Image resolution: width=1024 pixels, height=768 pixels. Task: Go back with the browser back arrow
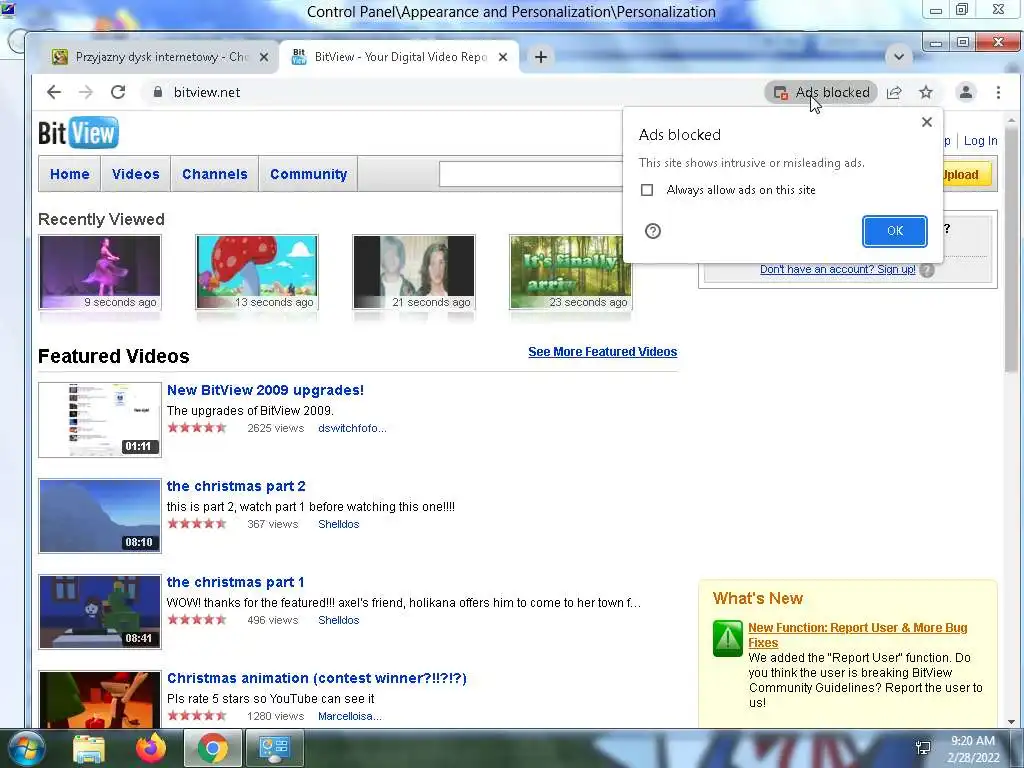click(x=54, y=92)
